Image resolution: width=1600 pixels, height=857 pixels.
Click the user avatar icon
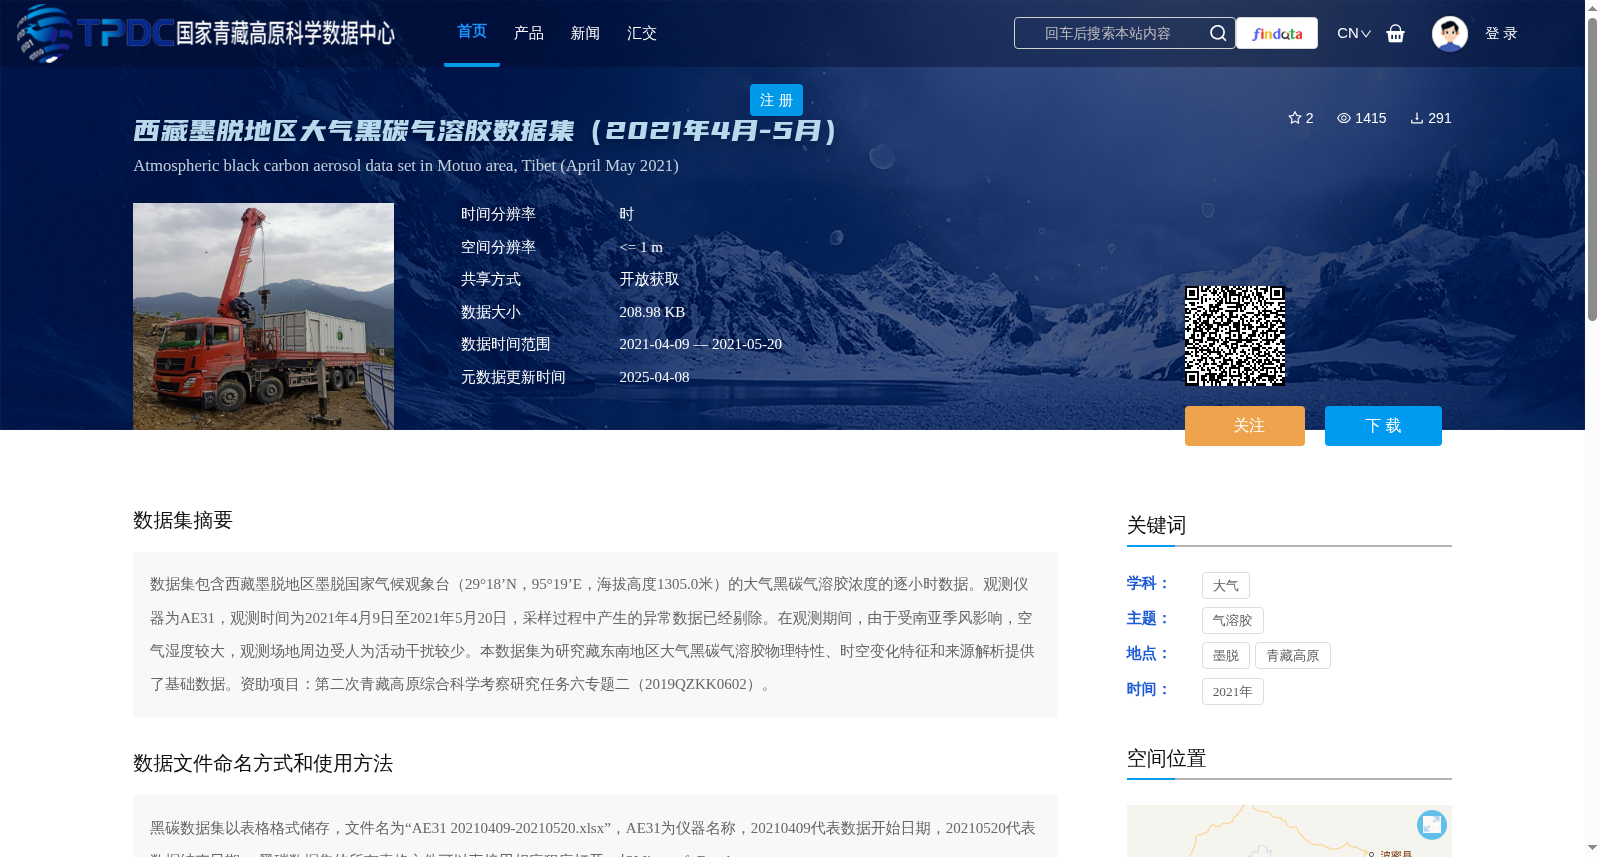coord(1450,33)
